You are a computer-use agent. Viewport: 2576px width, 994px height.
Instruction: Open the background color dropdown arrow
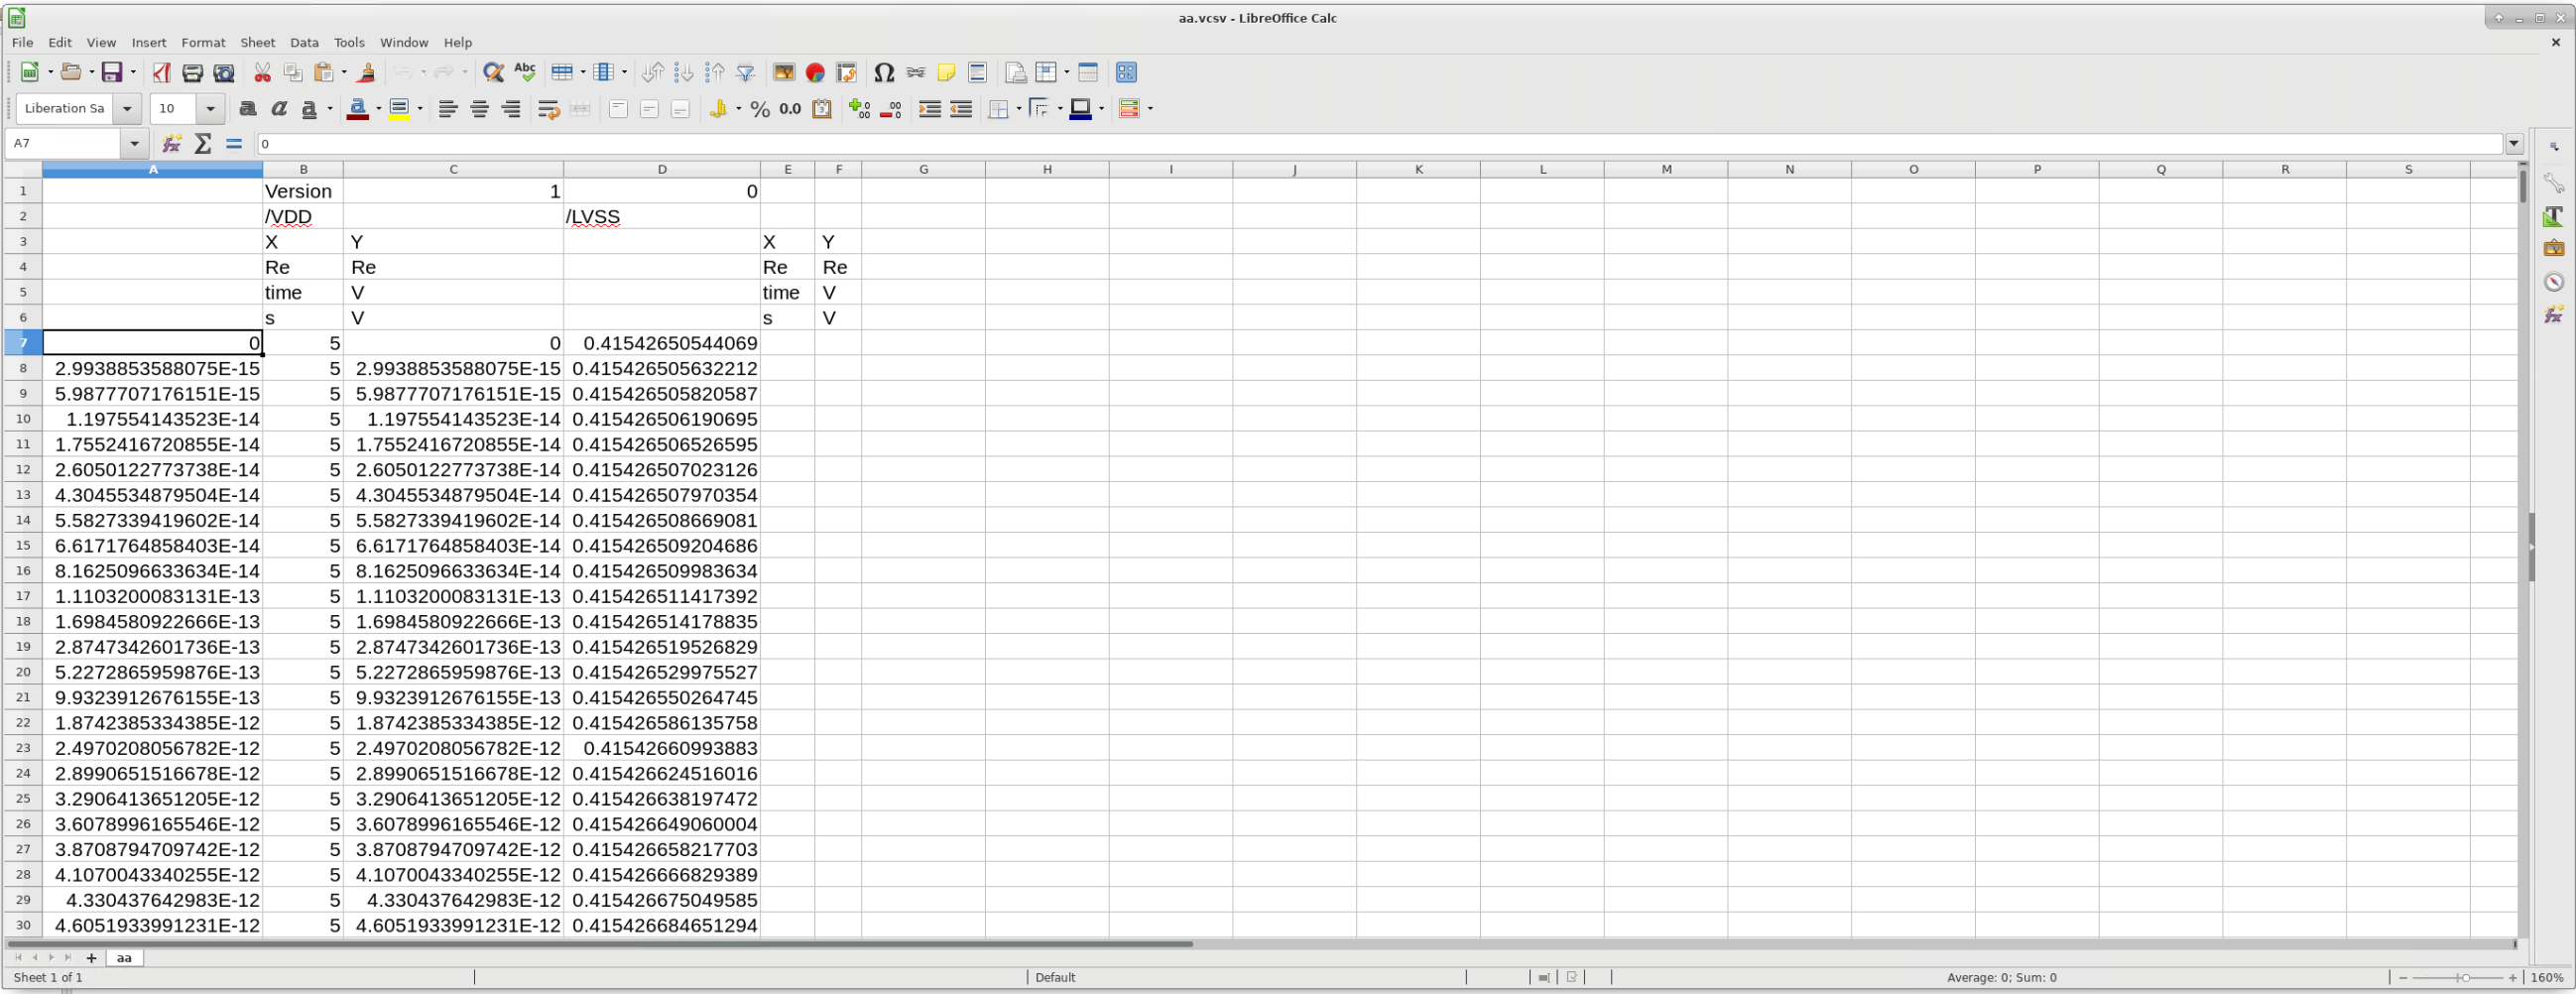tap(420, 109)
